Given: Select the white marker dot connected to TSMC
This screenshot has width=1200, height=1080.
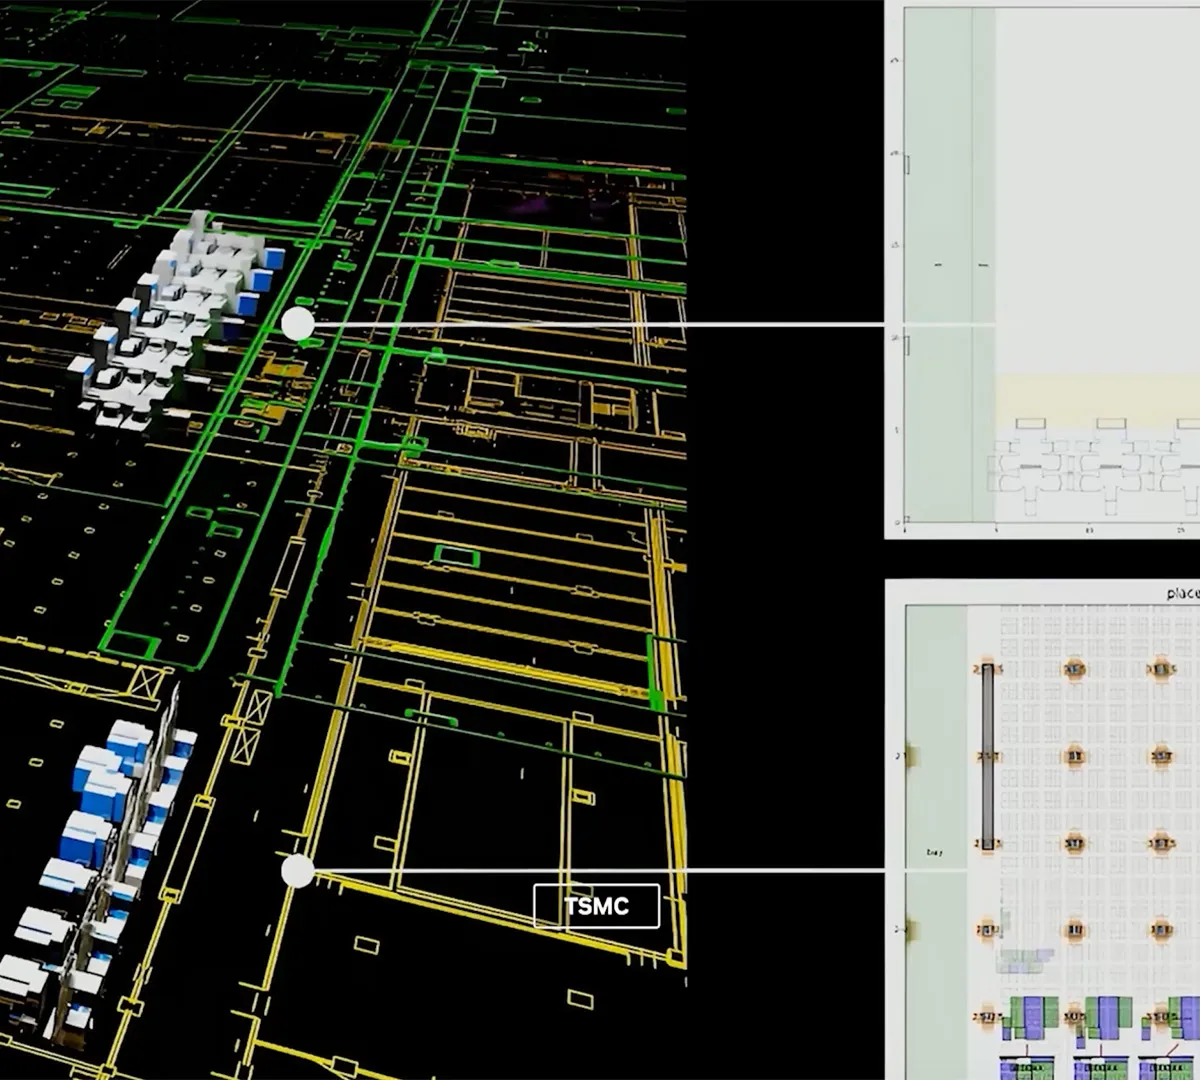Looking at the screenshot, I should pos(297,871).
